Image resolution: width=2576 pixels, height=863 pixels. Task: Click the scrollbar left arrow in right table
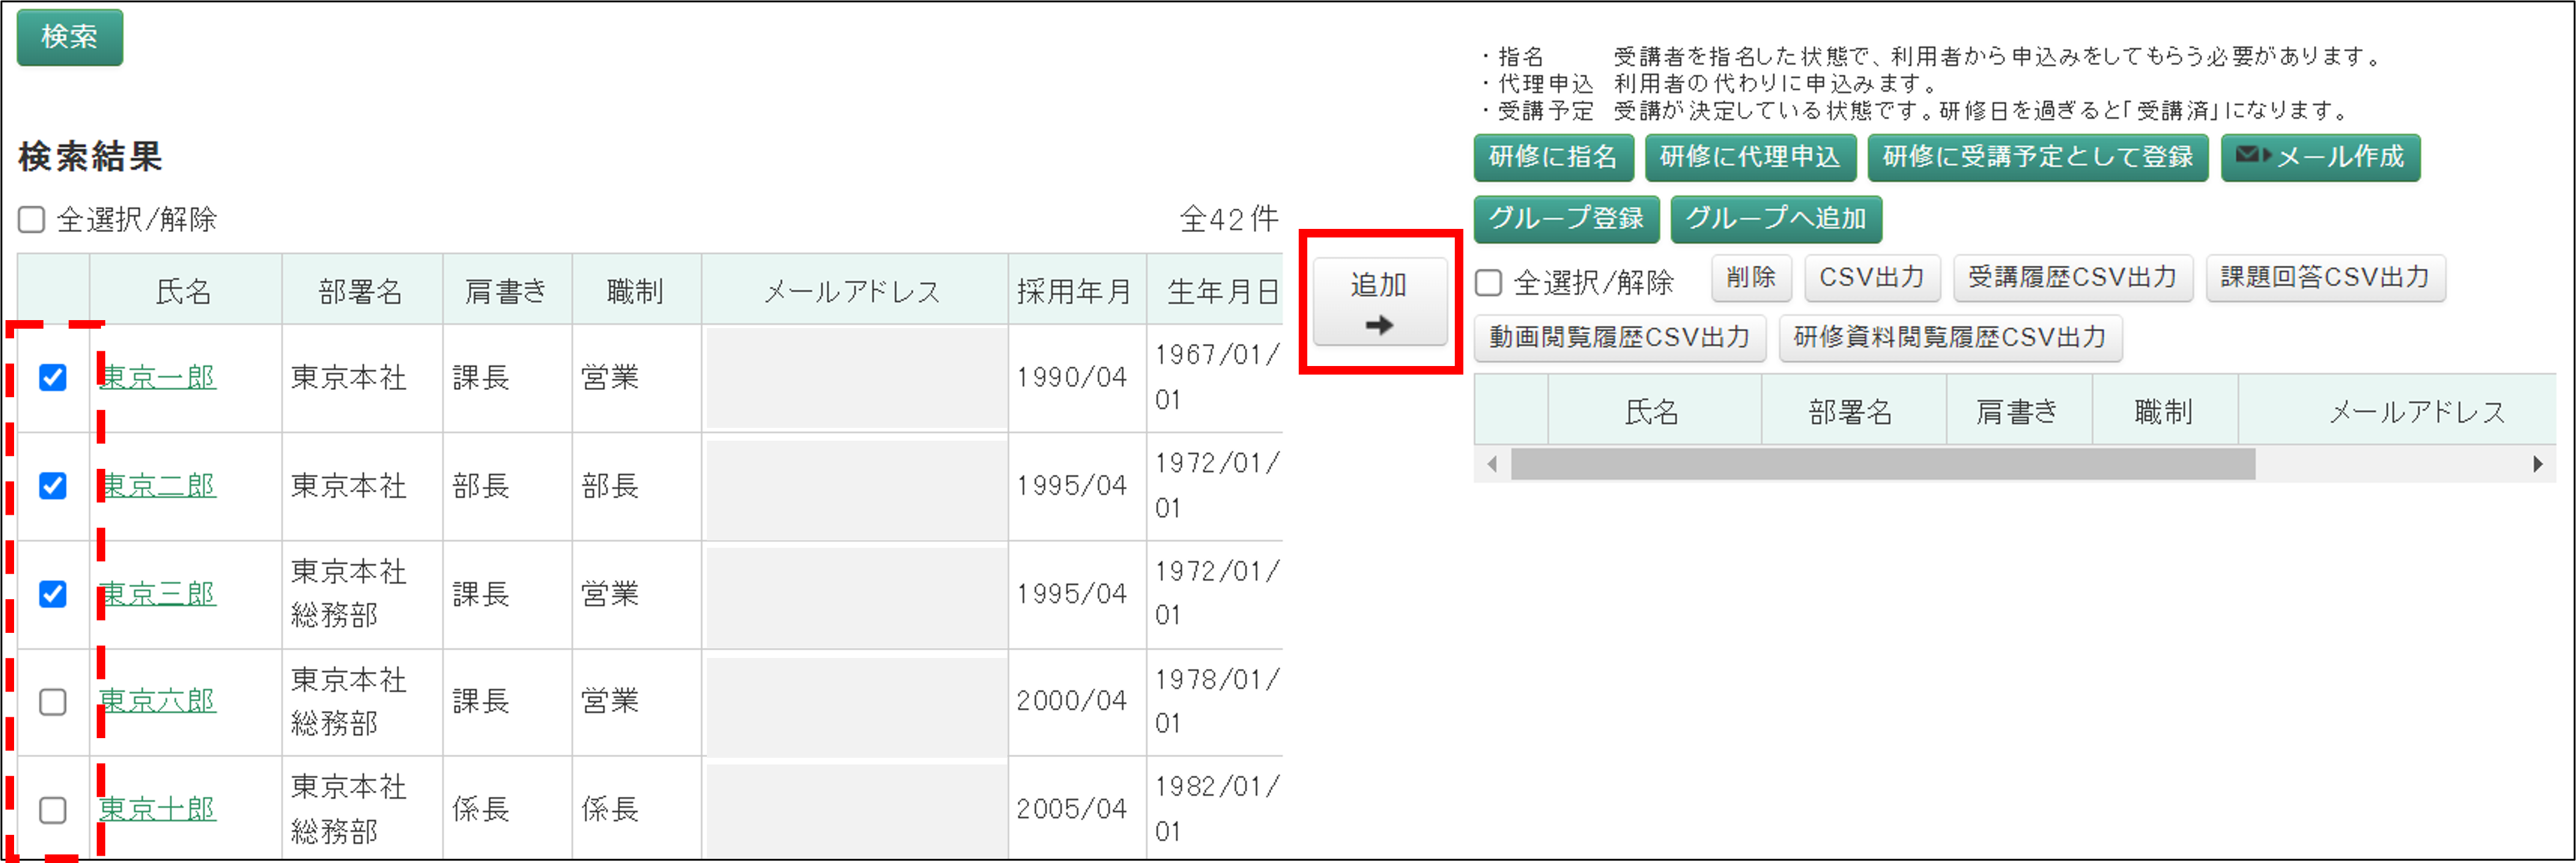coord(1492,464)
